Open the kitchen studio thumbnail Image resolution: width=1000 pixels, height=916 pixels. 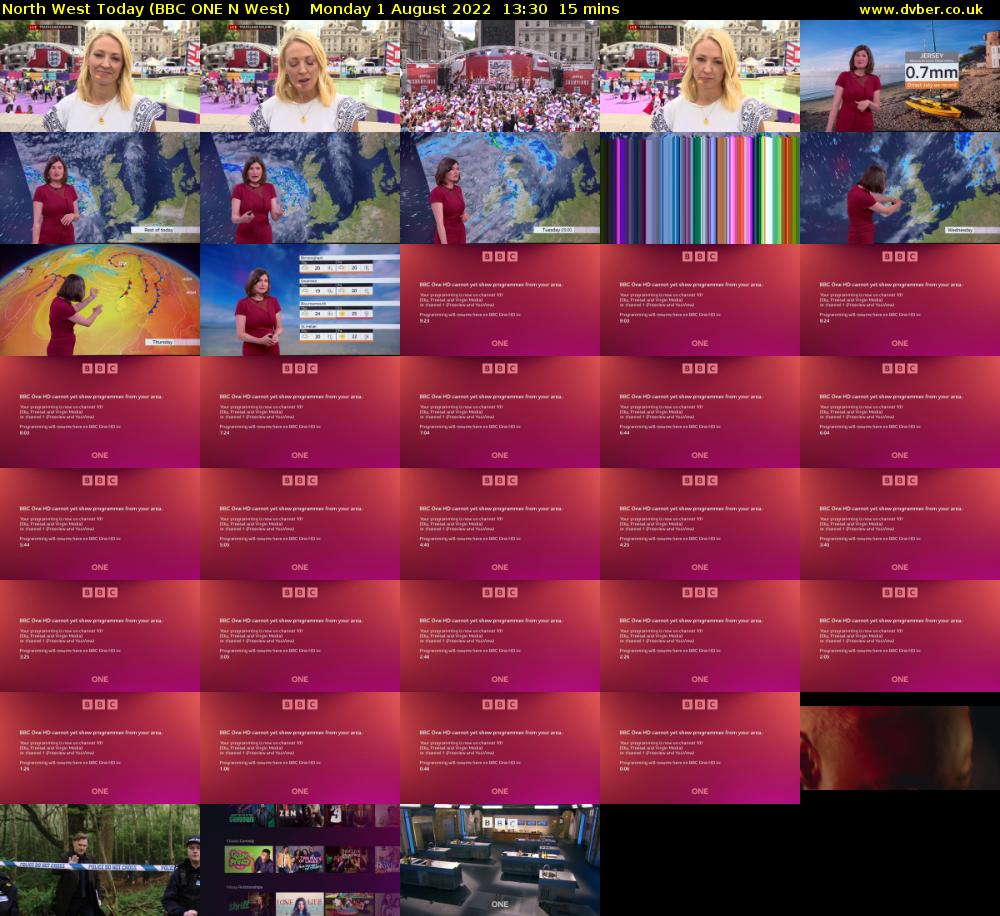[x=500, y=860]
